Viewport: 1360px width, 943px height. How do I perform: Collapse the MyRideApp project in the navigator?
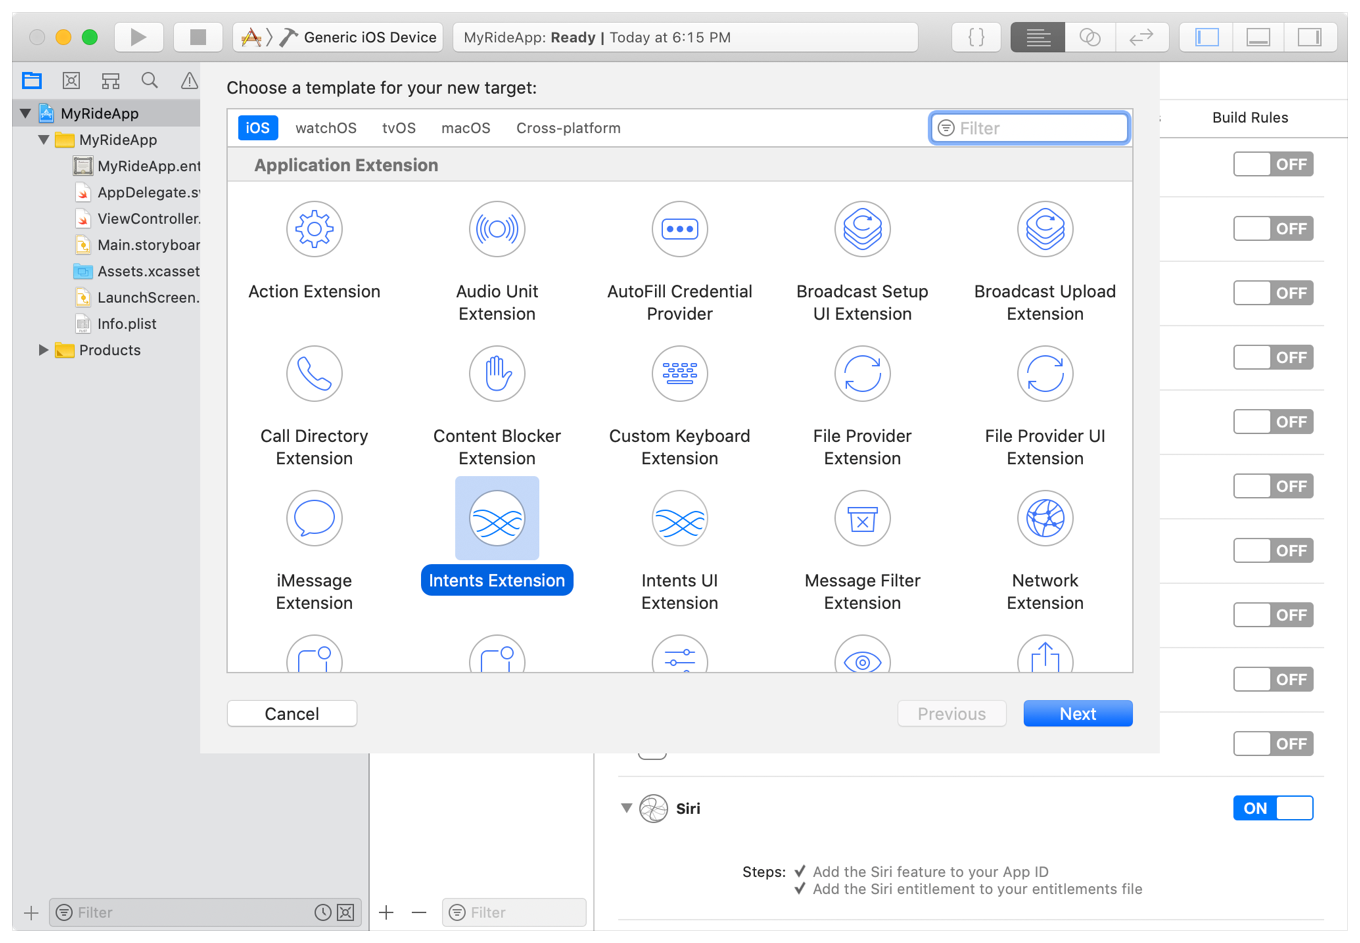pos(25,113)
